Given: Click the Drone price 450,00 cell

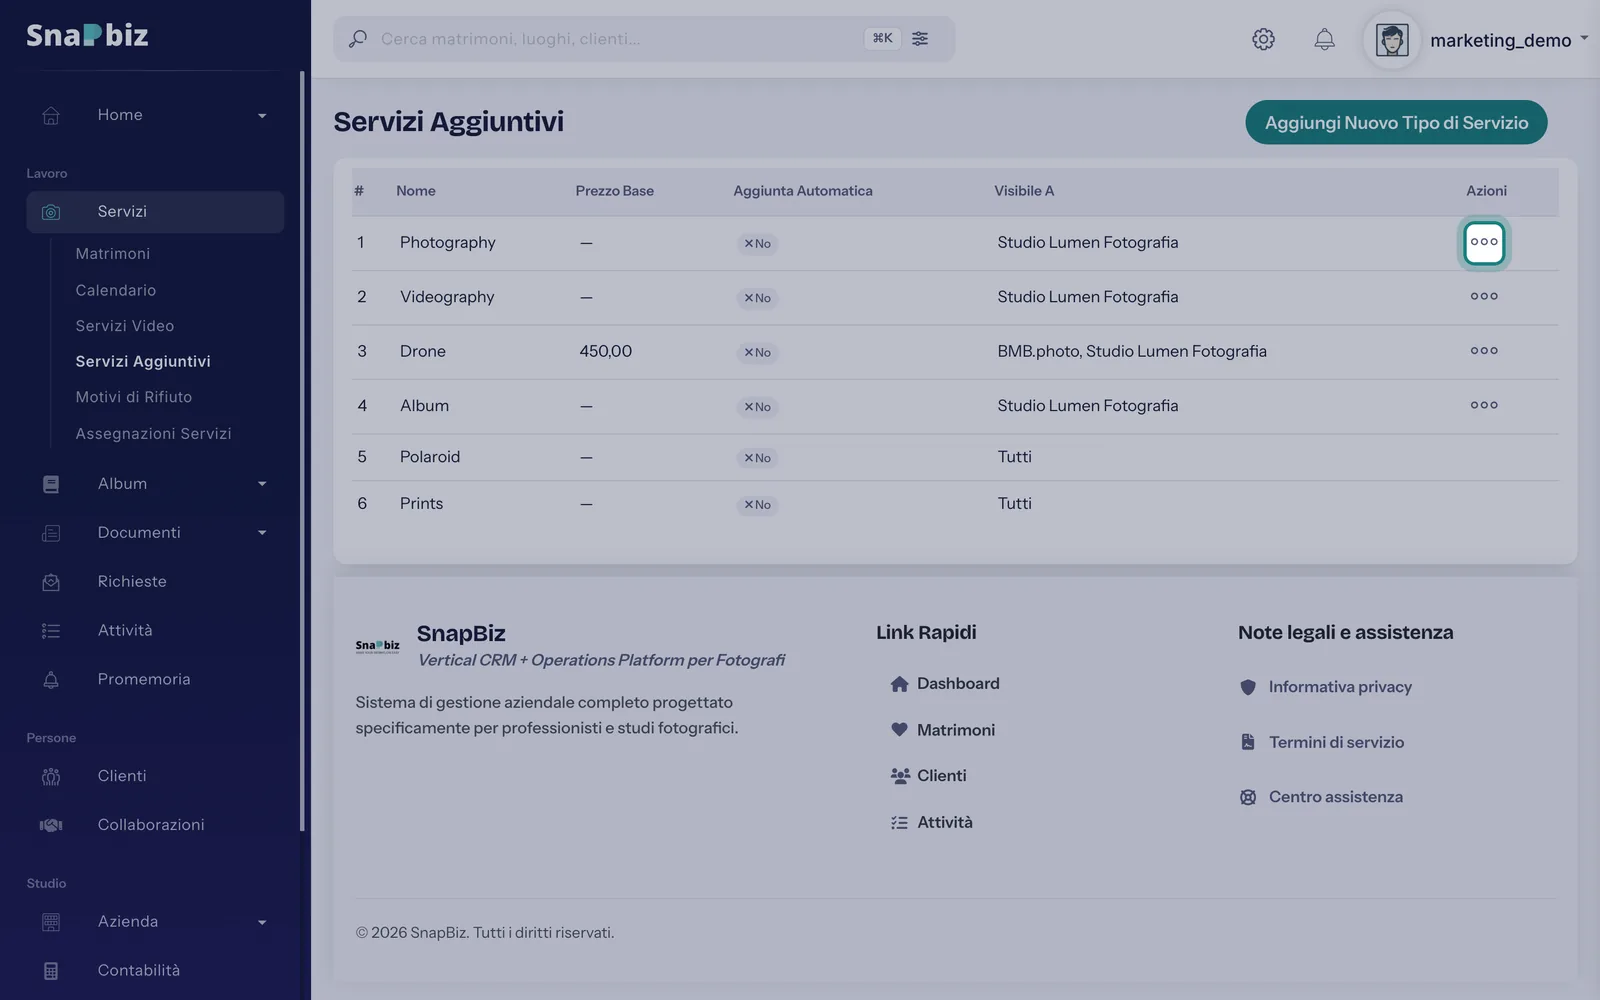Looking at the screenshot, I should point(606,351).
